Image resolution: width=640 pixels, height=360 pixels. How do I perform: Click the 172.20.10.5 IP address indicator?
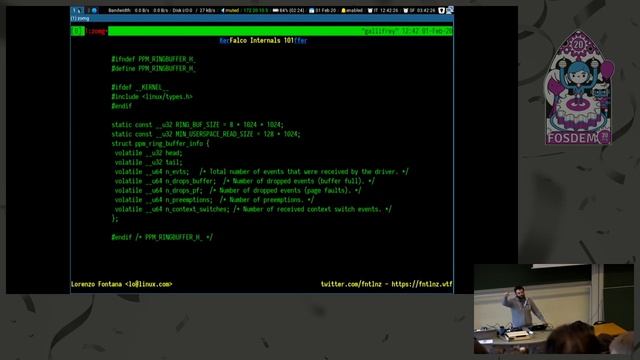tap(256, 11)
